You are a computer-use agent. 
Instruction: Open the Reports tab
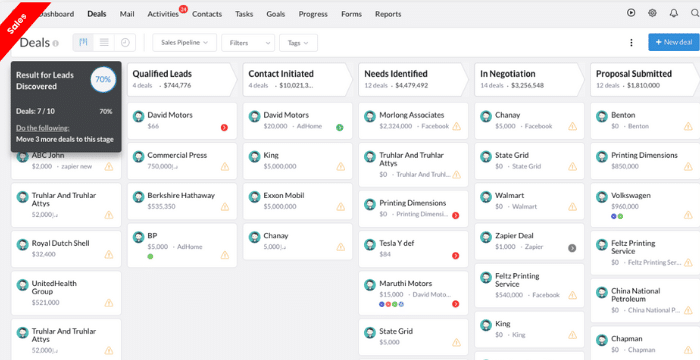(388, 14)
